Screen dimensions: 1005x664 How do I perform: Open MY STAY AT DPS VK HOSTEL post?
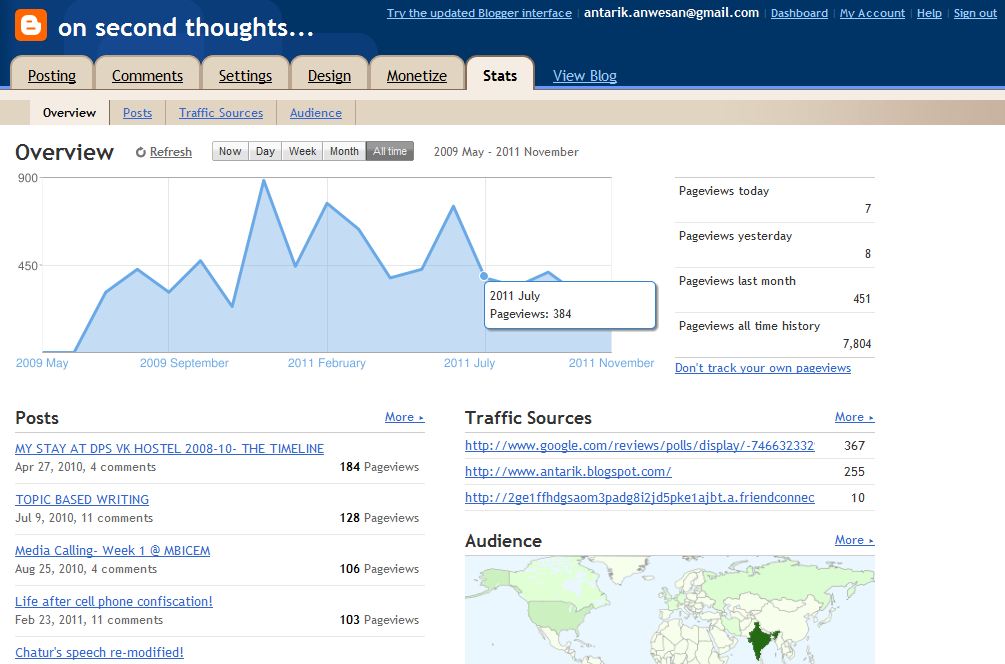pyautogui.click(x=169, y=449)
